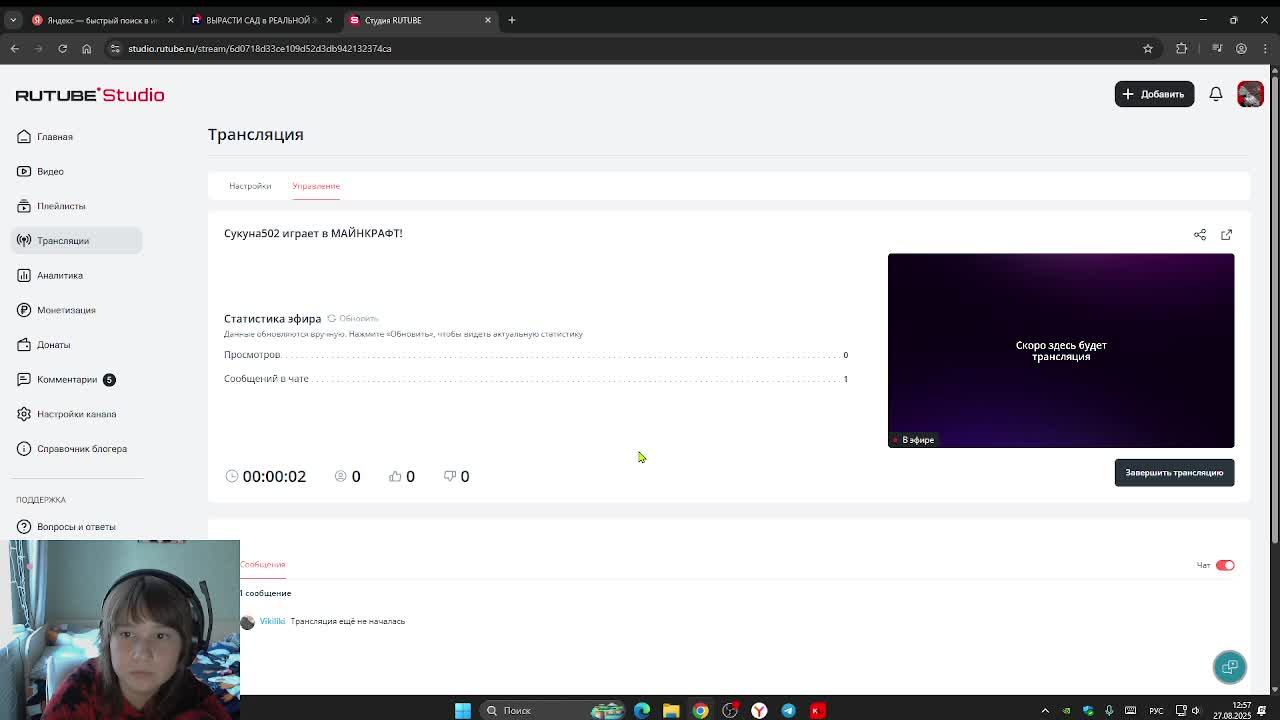This screenshot has width=1280, height=720.
Task: Click the message 'Трансляция ещё не началась'
Action: click(x=348, y=622)
